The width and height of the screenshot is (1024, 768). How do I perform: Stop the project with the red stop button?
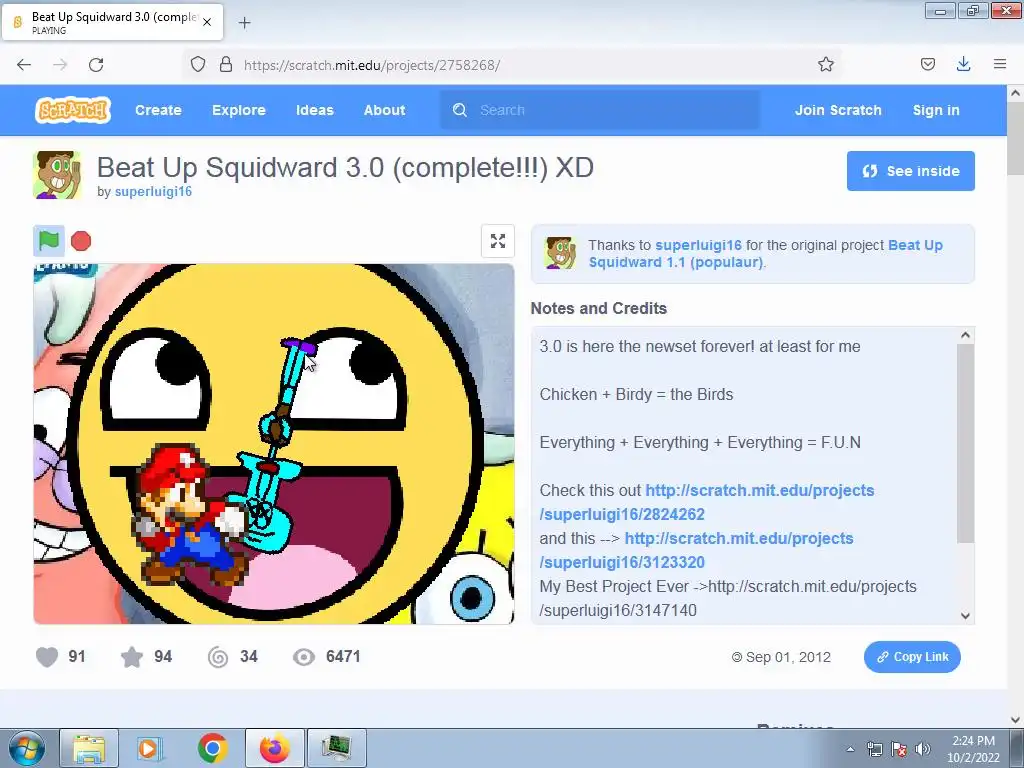click(x=81, y=241)
